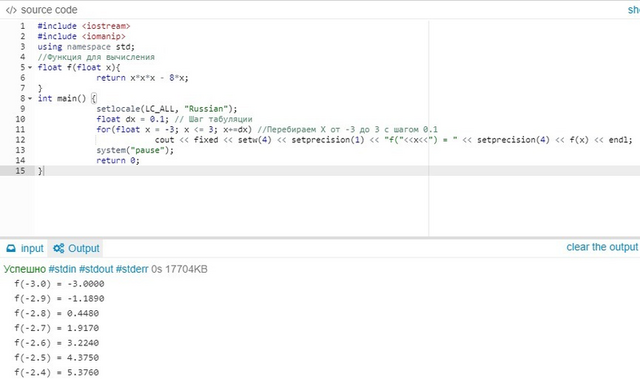Open the #stdout link
Image resolution: width=640 pixels, height=379 pixels.
[x=96, y=269]
